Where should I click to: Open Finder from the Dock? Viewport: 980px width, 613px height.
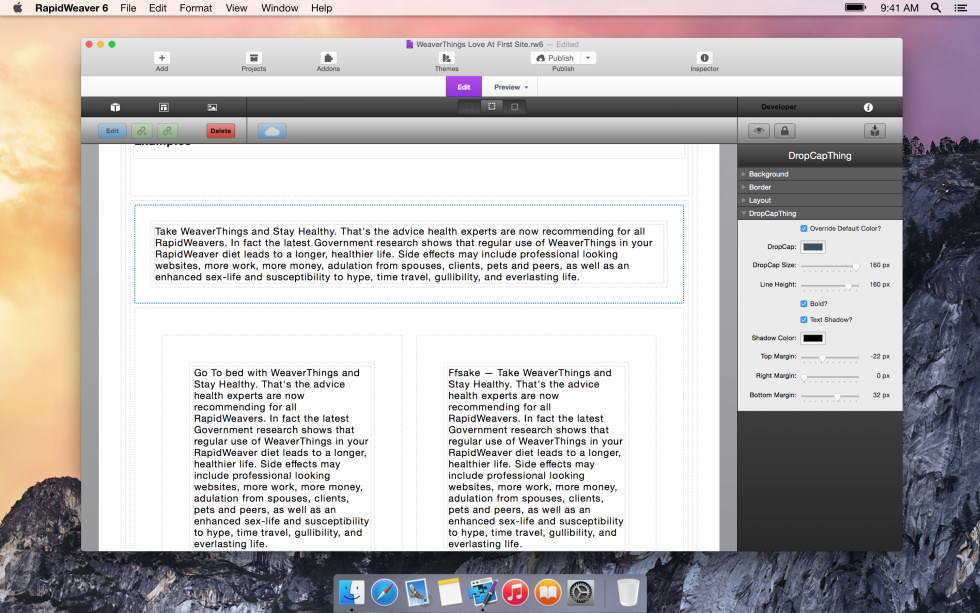pos(352,592)
